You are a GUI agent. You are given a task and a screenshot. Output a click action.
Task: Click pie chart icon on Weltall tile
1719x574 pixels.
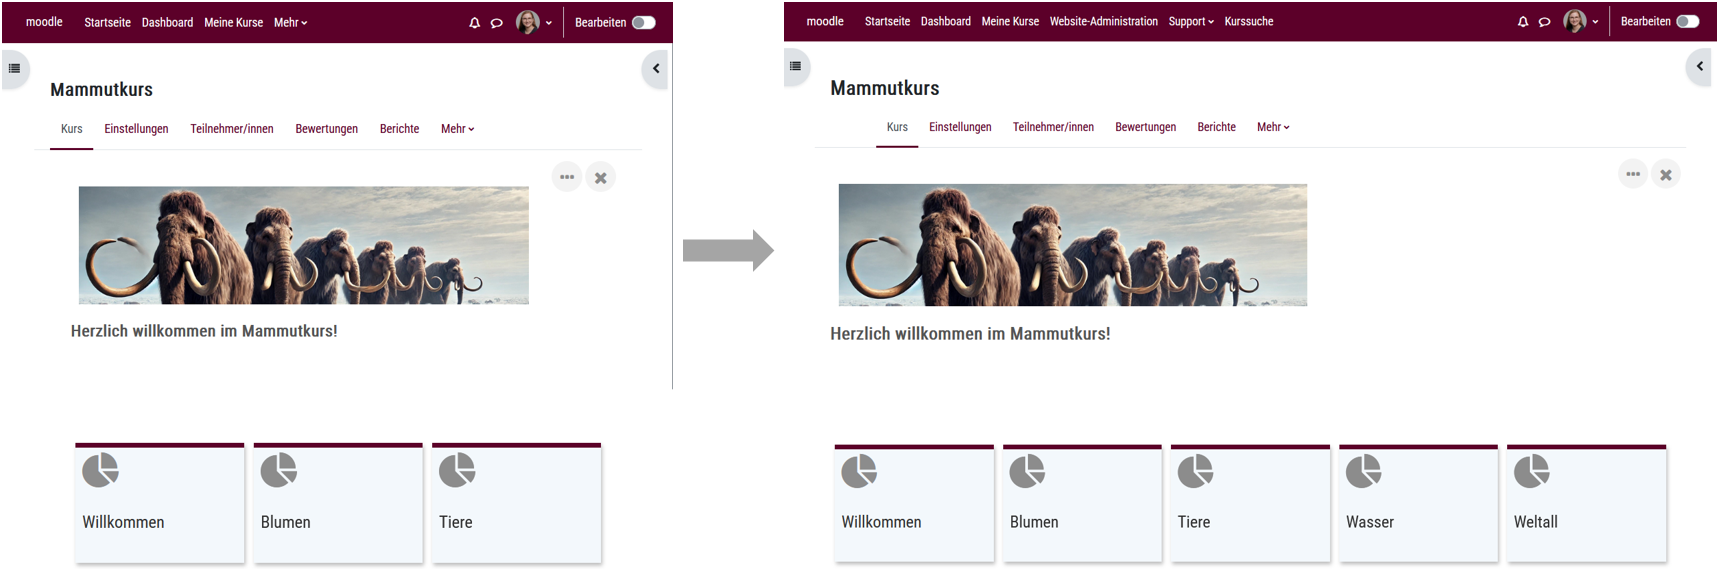point(1532,471)
